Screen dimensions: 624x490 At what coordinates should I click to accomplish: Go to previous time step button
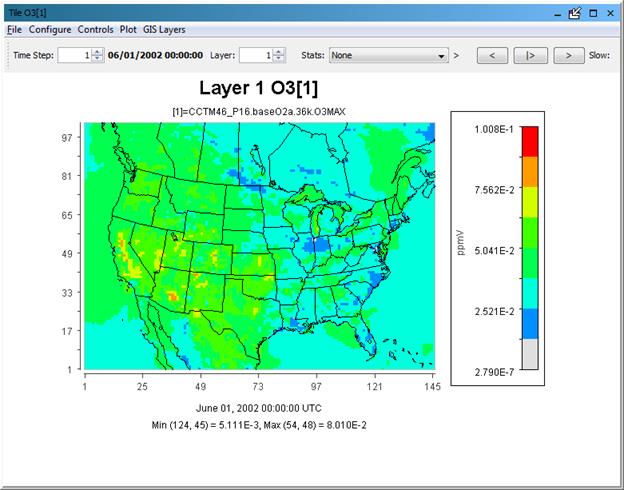(492, 55)
